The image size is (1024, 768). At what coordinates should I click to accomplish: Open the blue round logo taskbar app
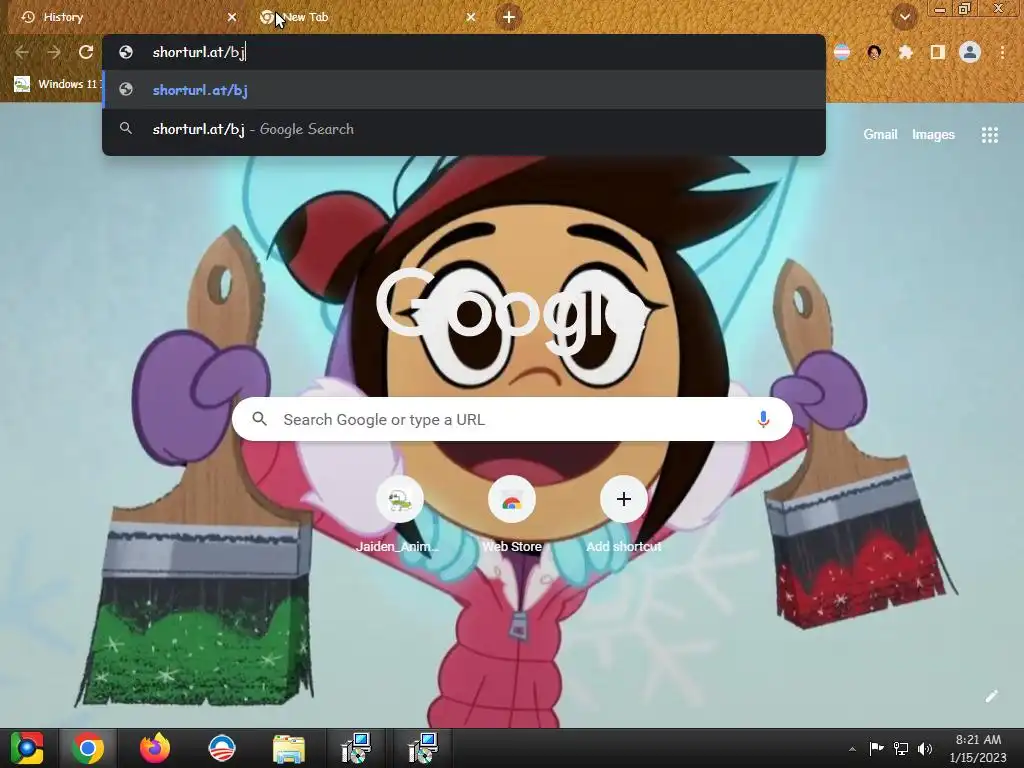[x=222, y=748]
